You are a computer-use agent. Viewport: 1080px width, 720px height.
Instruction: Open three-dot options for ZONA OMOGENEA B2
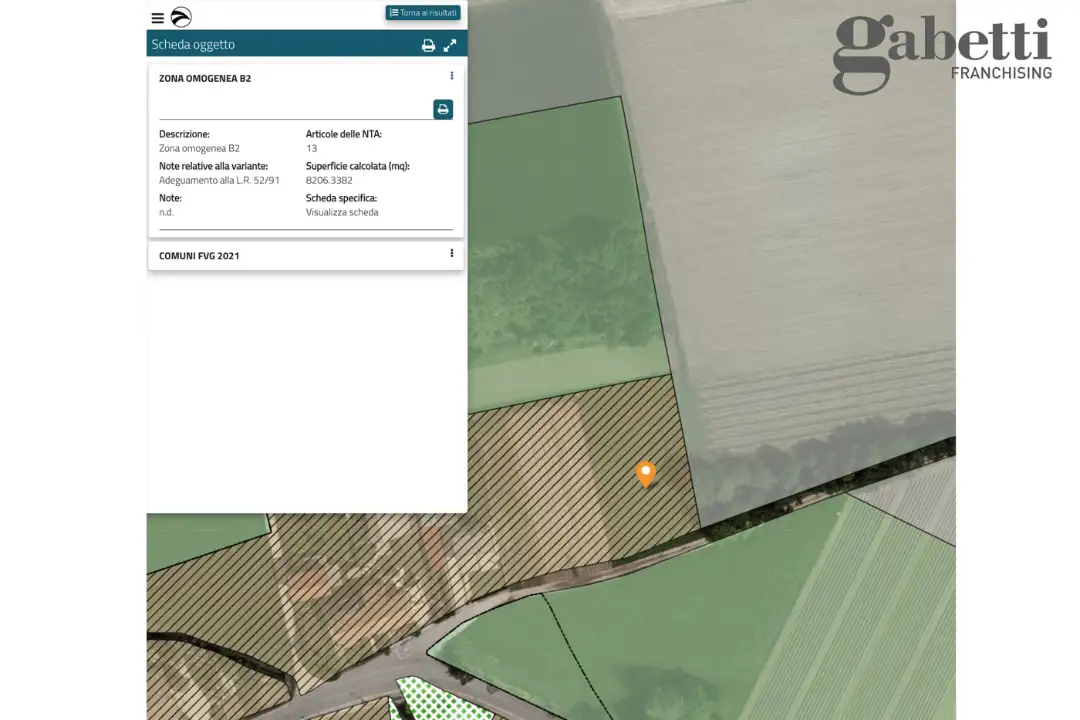(x=452, y=76)
